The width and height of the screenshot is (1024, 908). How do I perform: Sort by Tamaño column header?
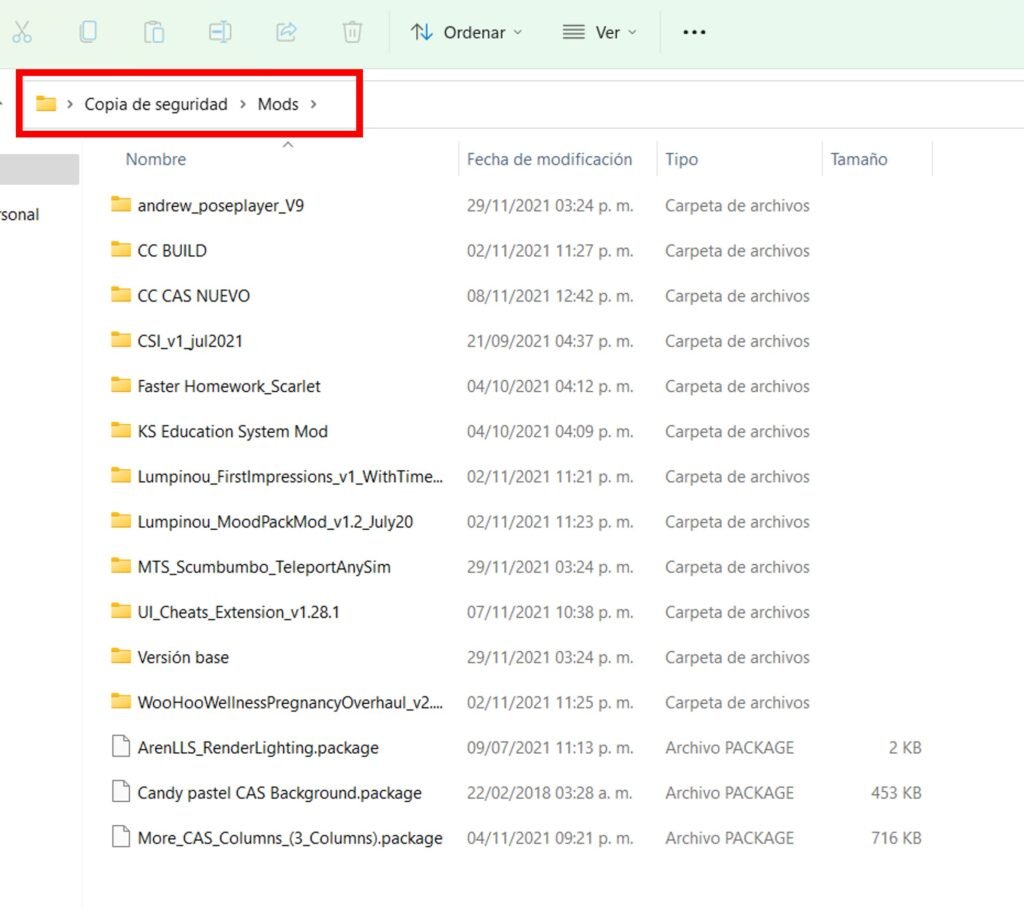pos(858,159)
